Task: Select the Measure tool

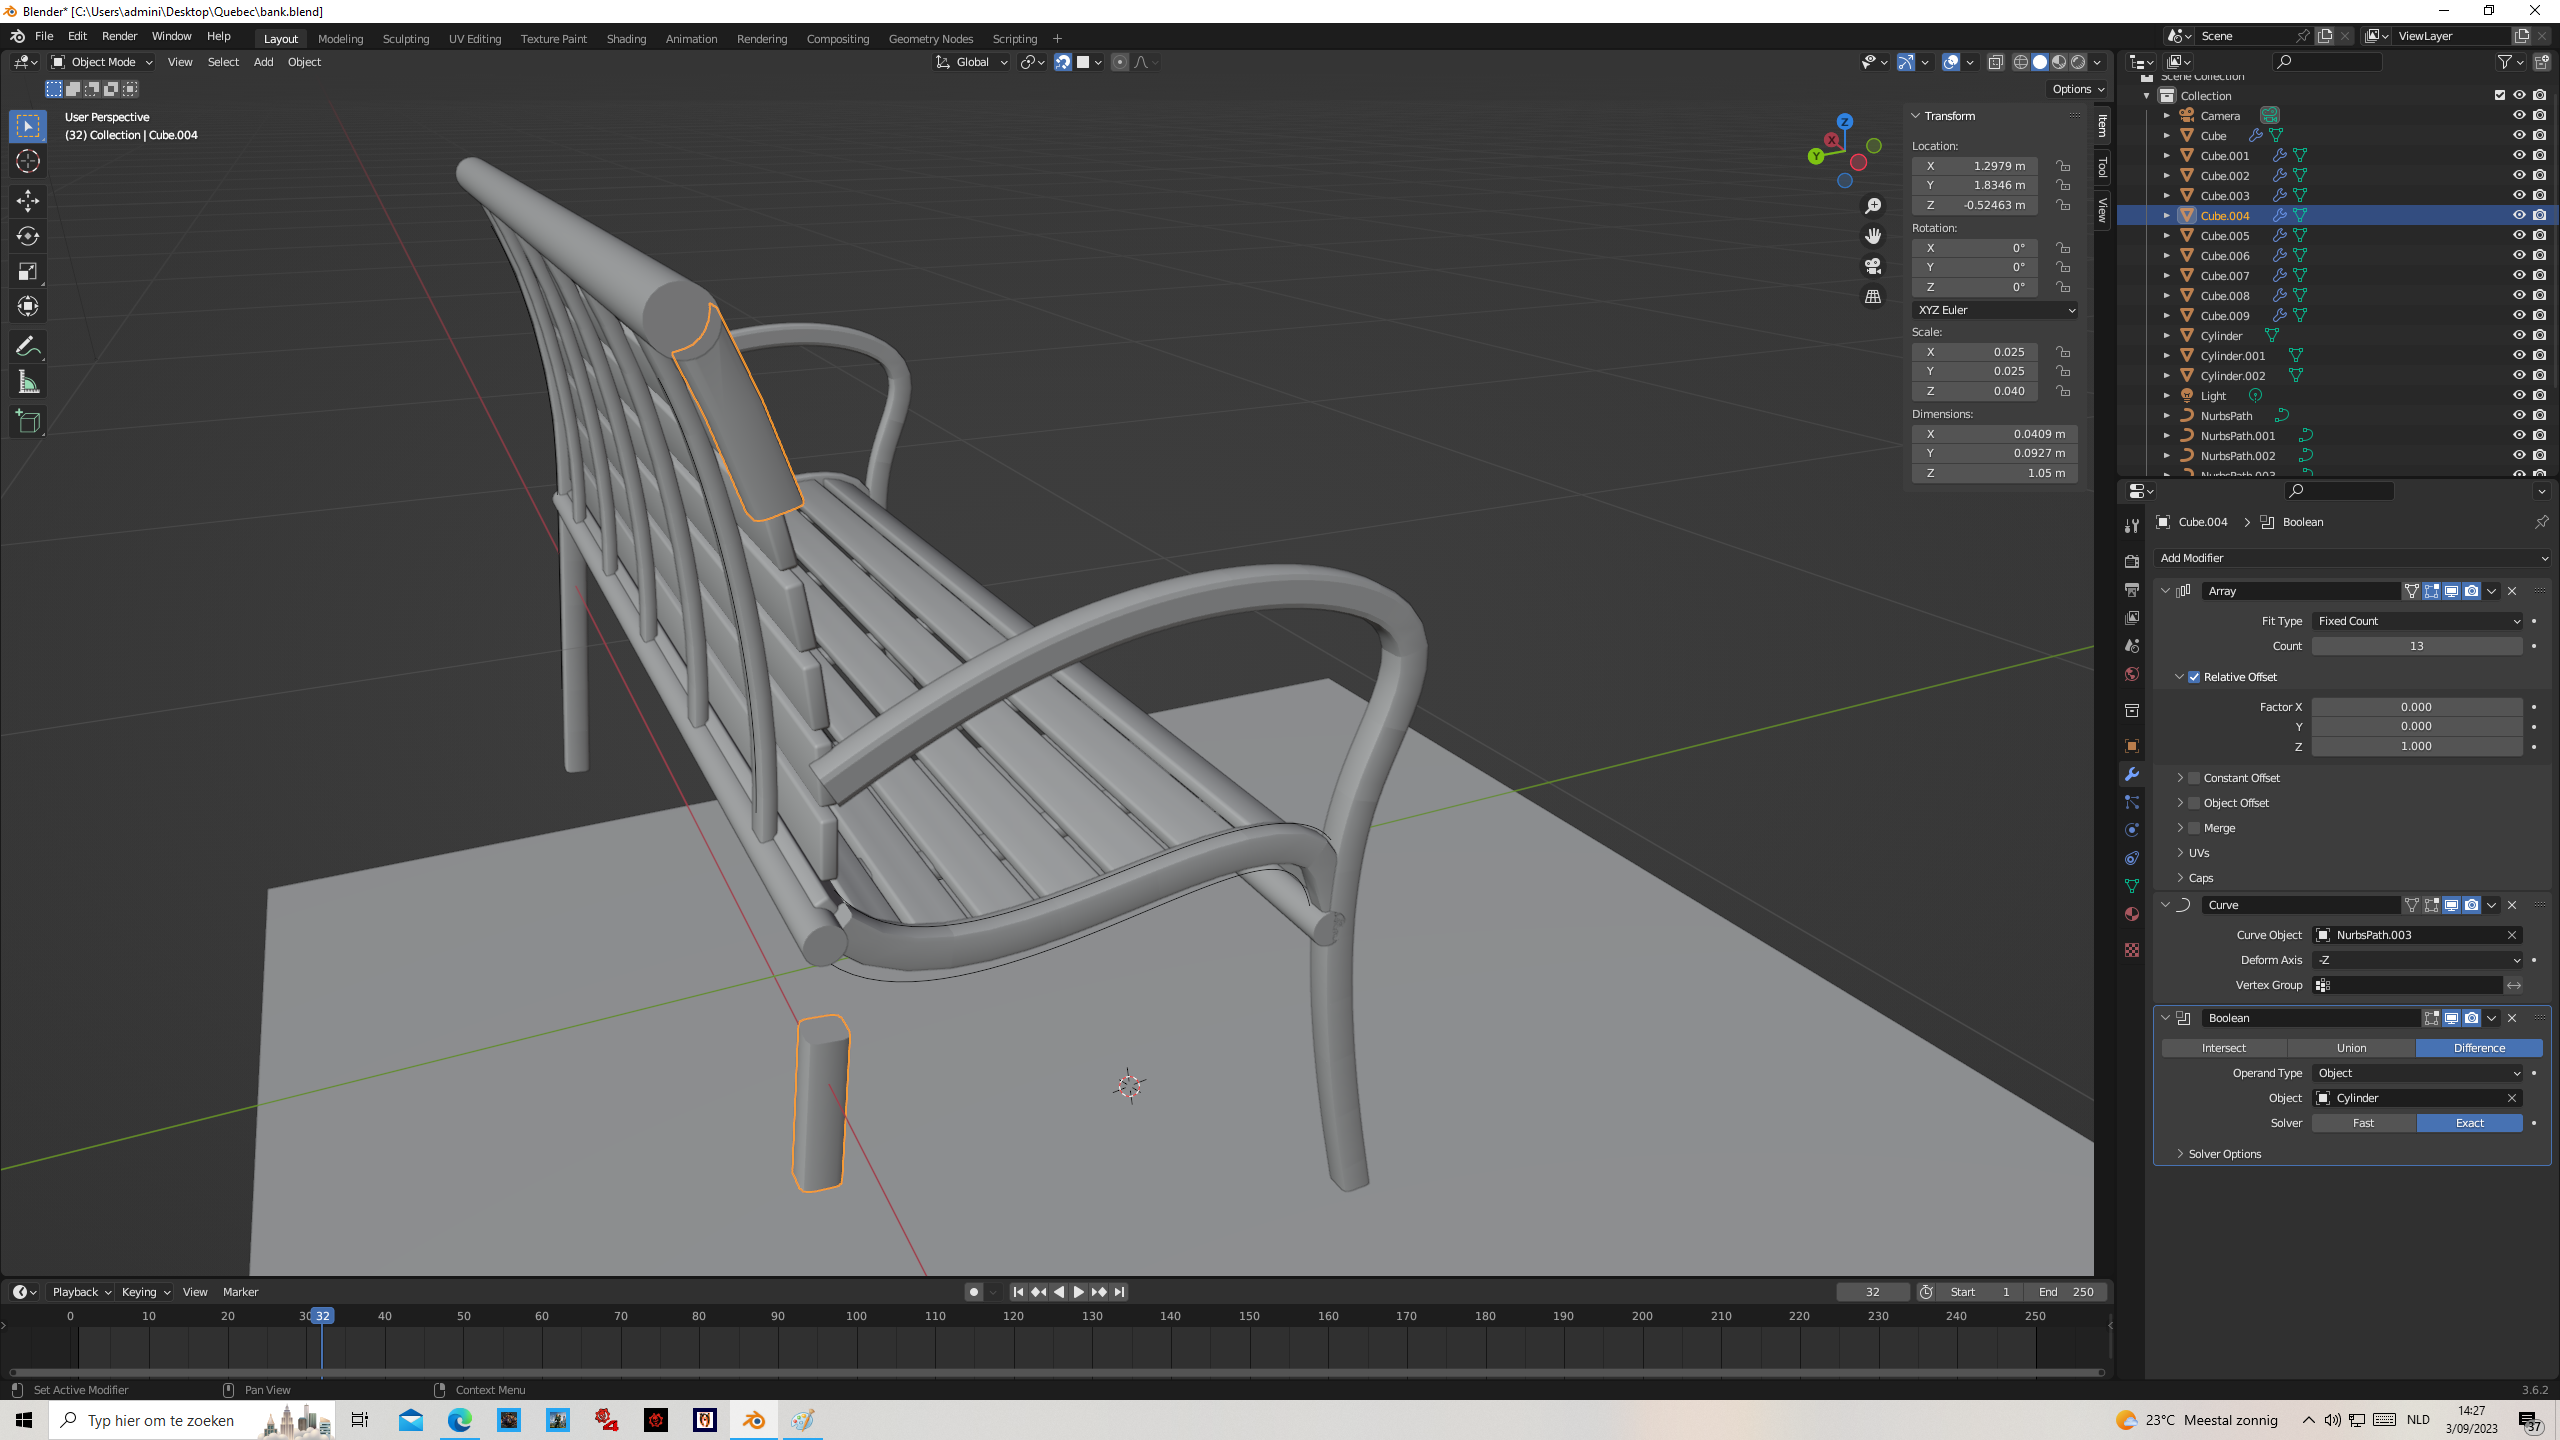Action: [x=28, y=382]
